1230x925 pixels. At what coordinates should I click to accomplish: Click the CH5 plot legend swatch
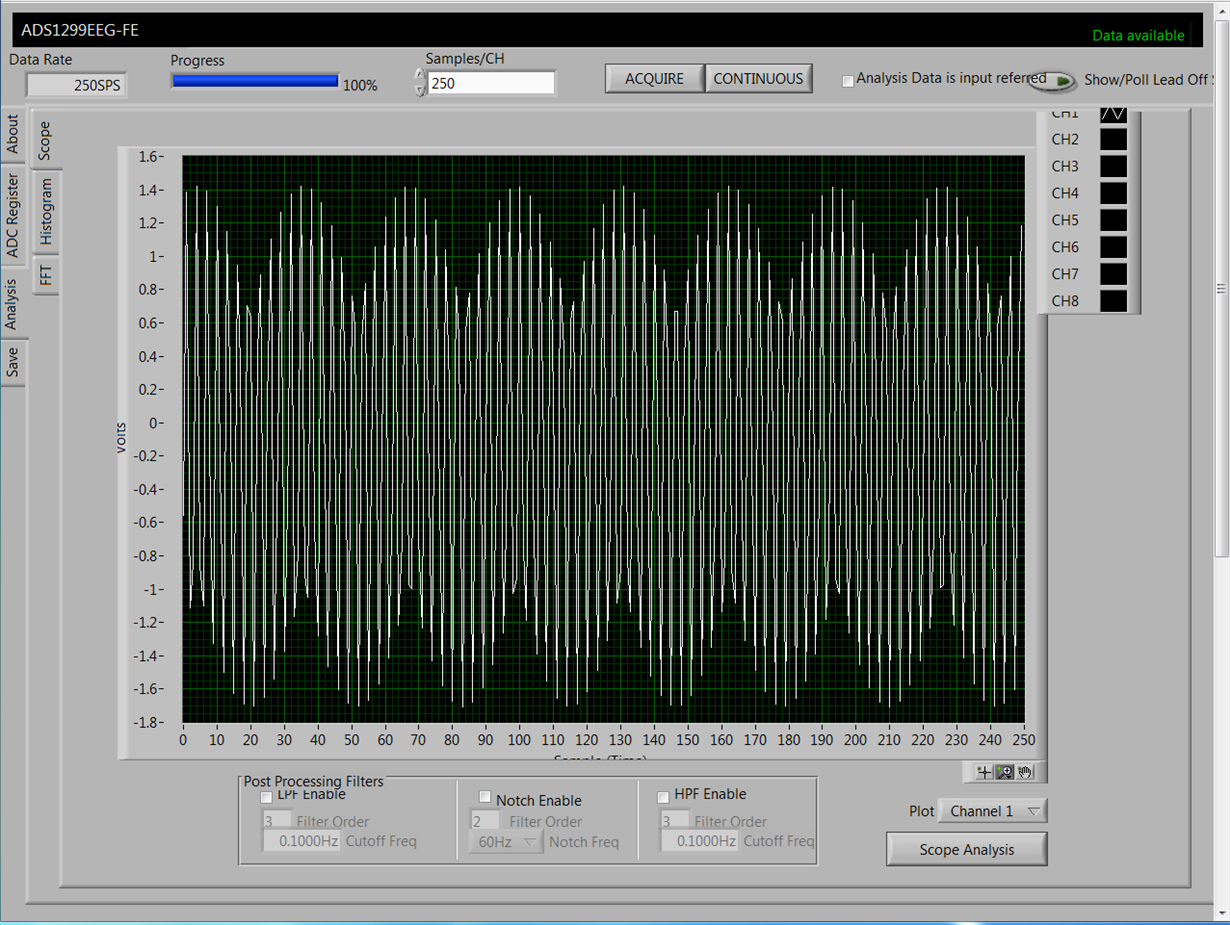pyautogui.click(x=1113, y=220)
